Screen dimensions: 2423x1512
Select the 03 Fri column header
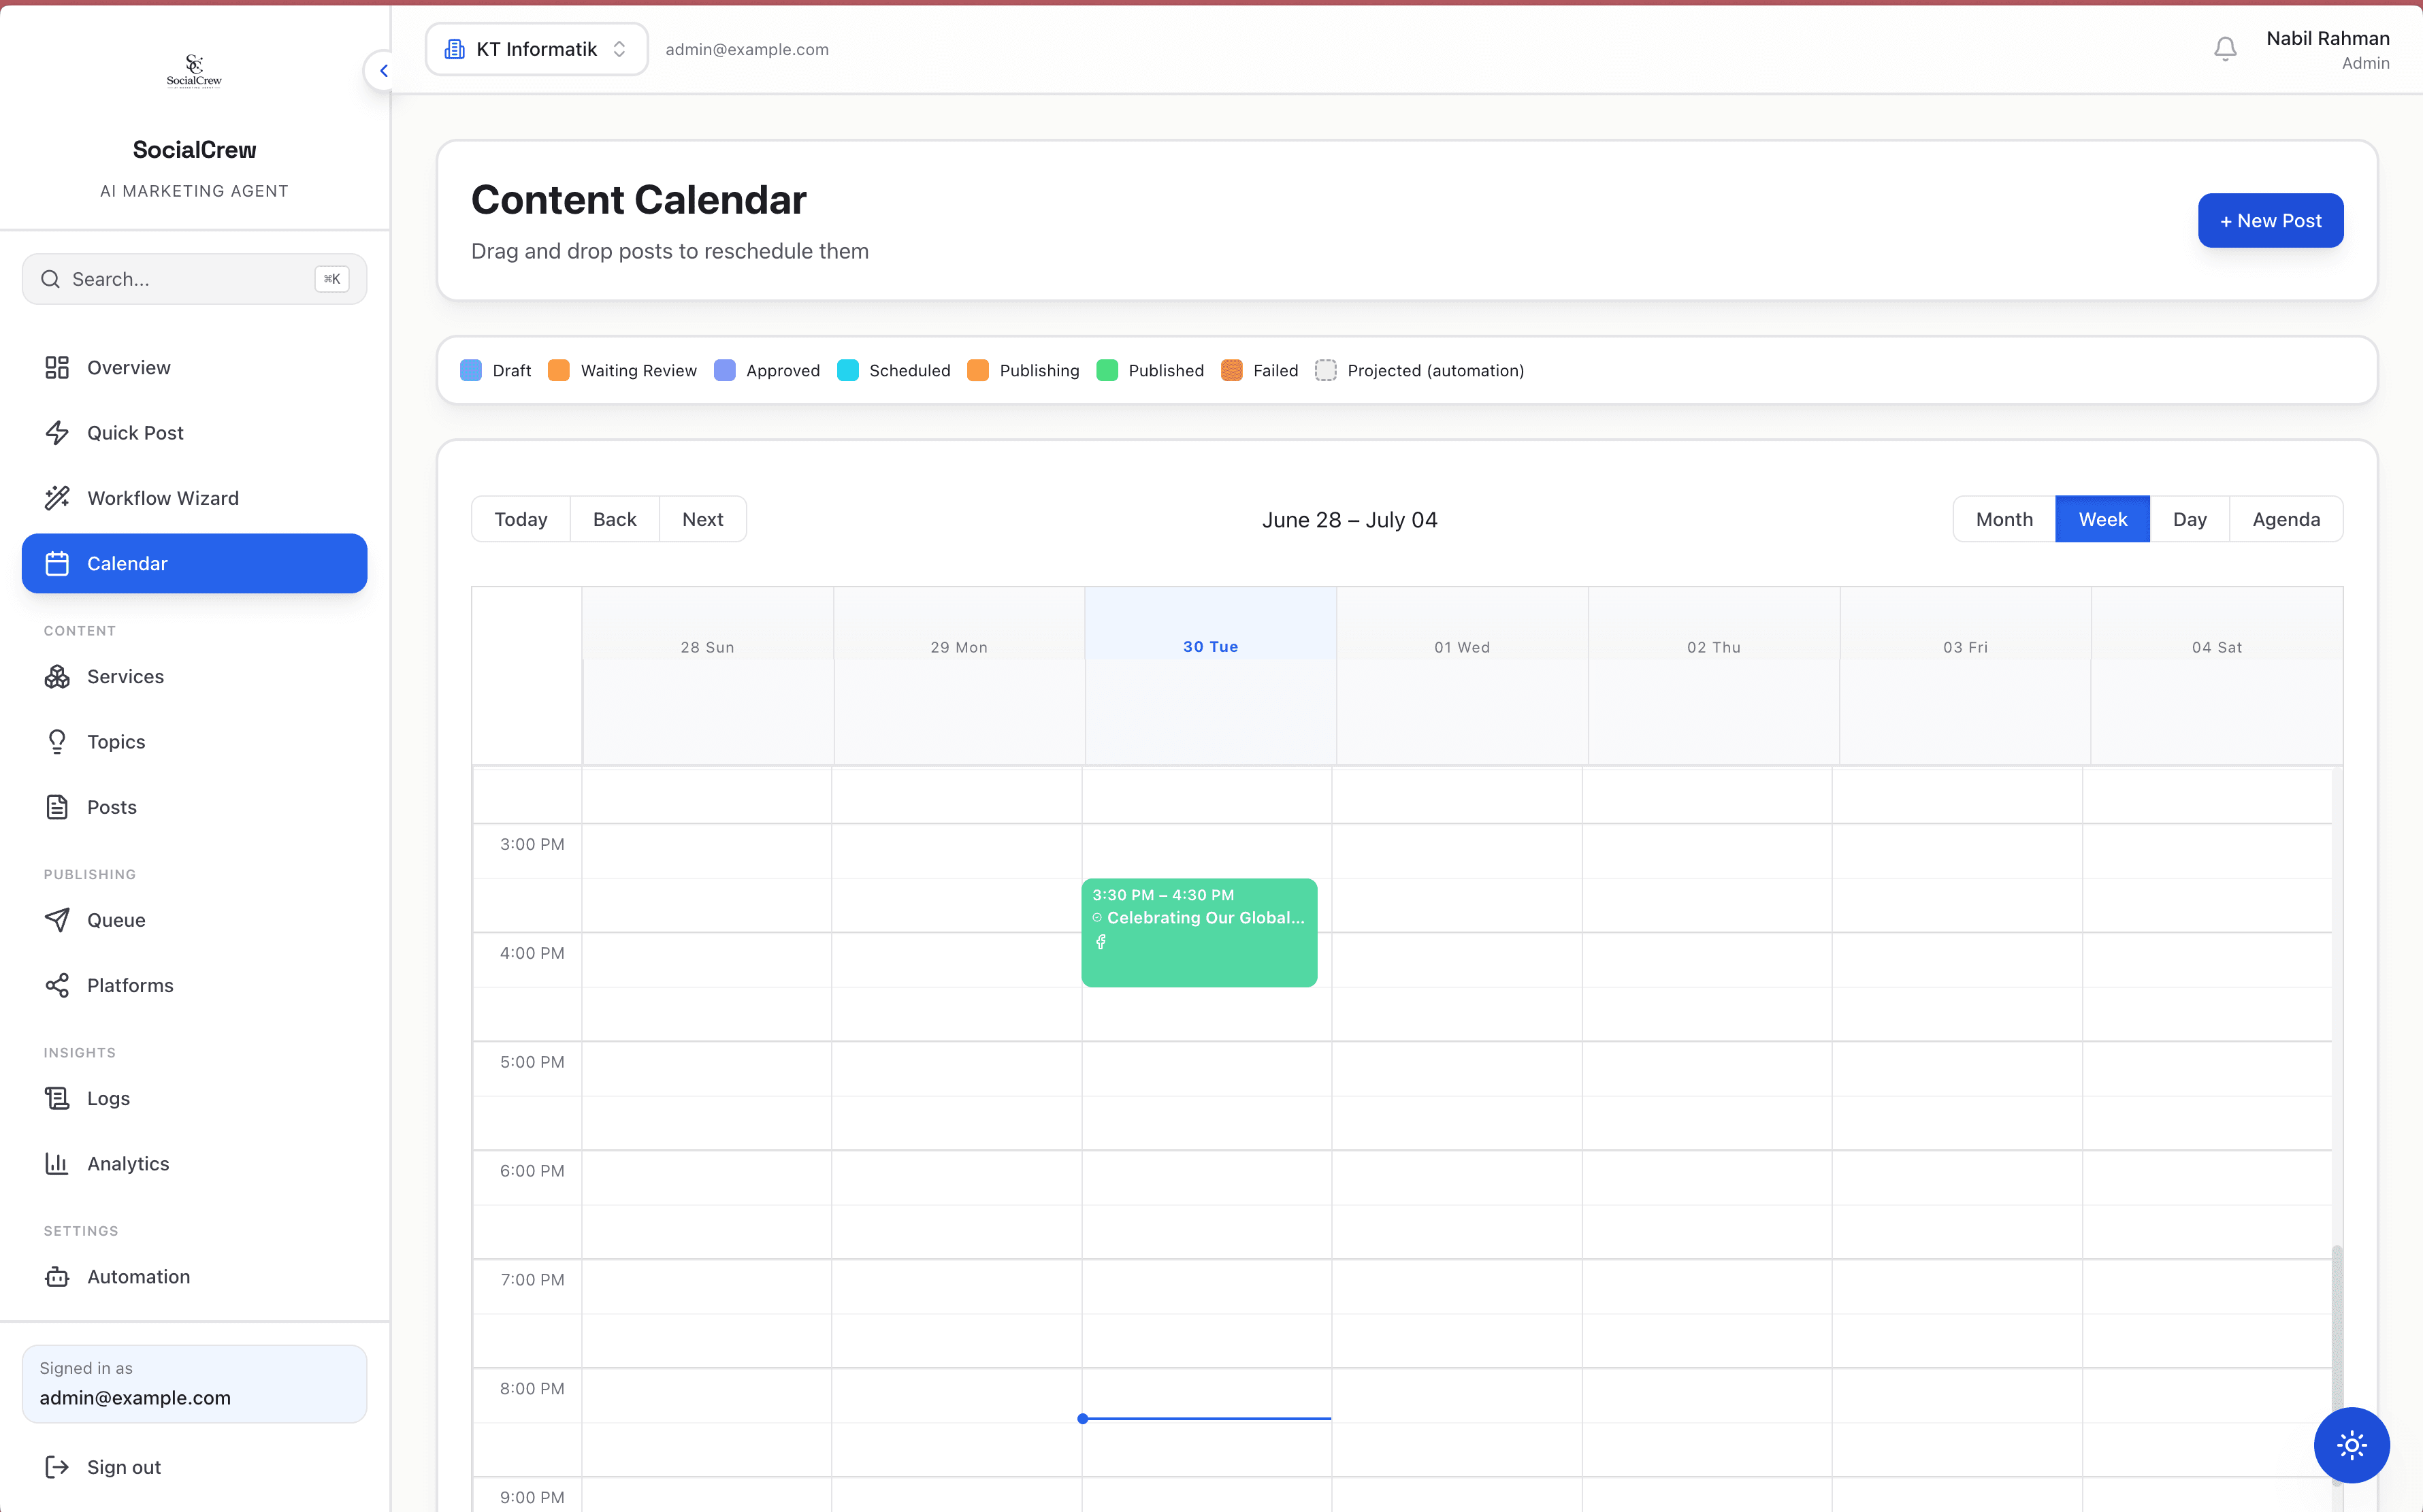pyautogui.click(x=1965, y=647)
